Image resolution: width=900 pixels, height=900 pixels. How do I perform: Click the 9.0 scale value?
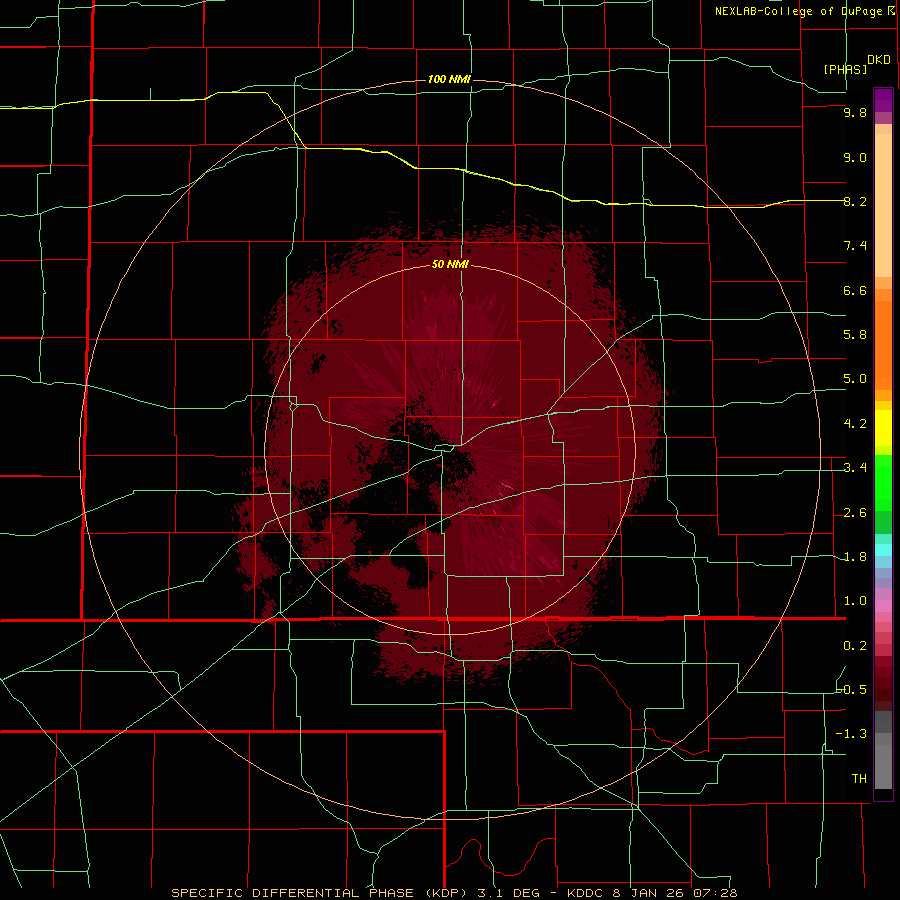coord(855,157)
